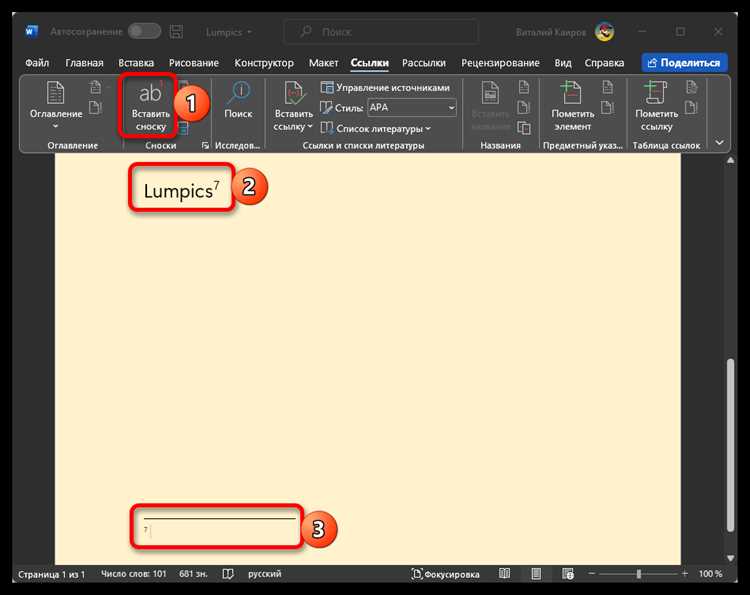Switch to the Рецензирование tab
The height and width of the screenshot is (595, 750).
(x=500, y=63)
